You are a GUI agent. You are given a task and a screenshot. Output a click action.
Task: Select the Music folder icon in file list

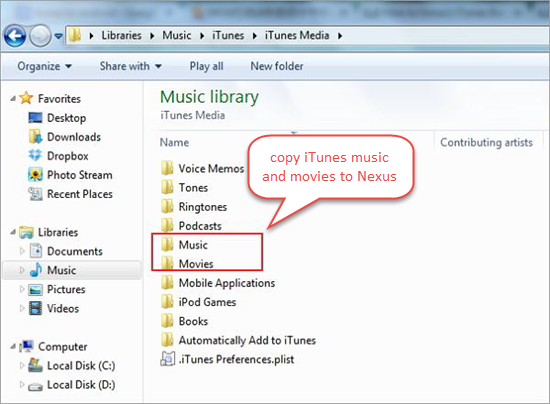pyautogui.click(x=167, y=244)
